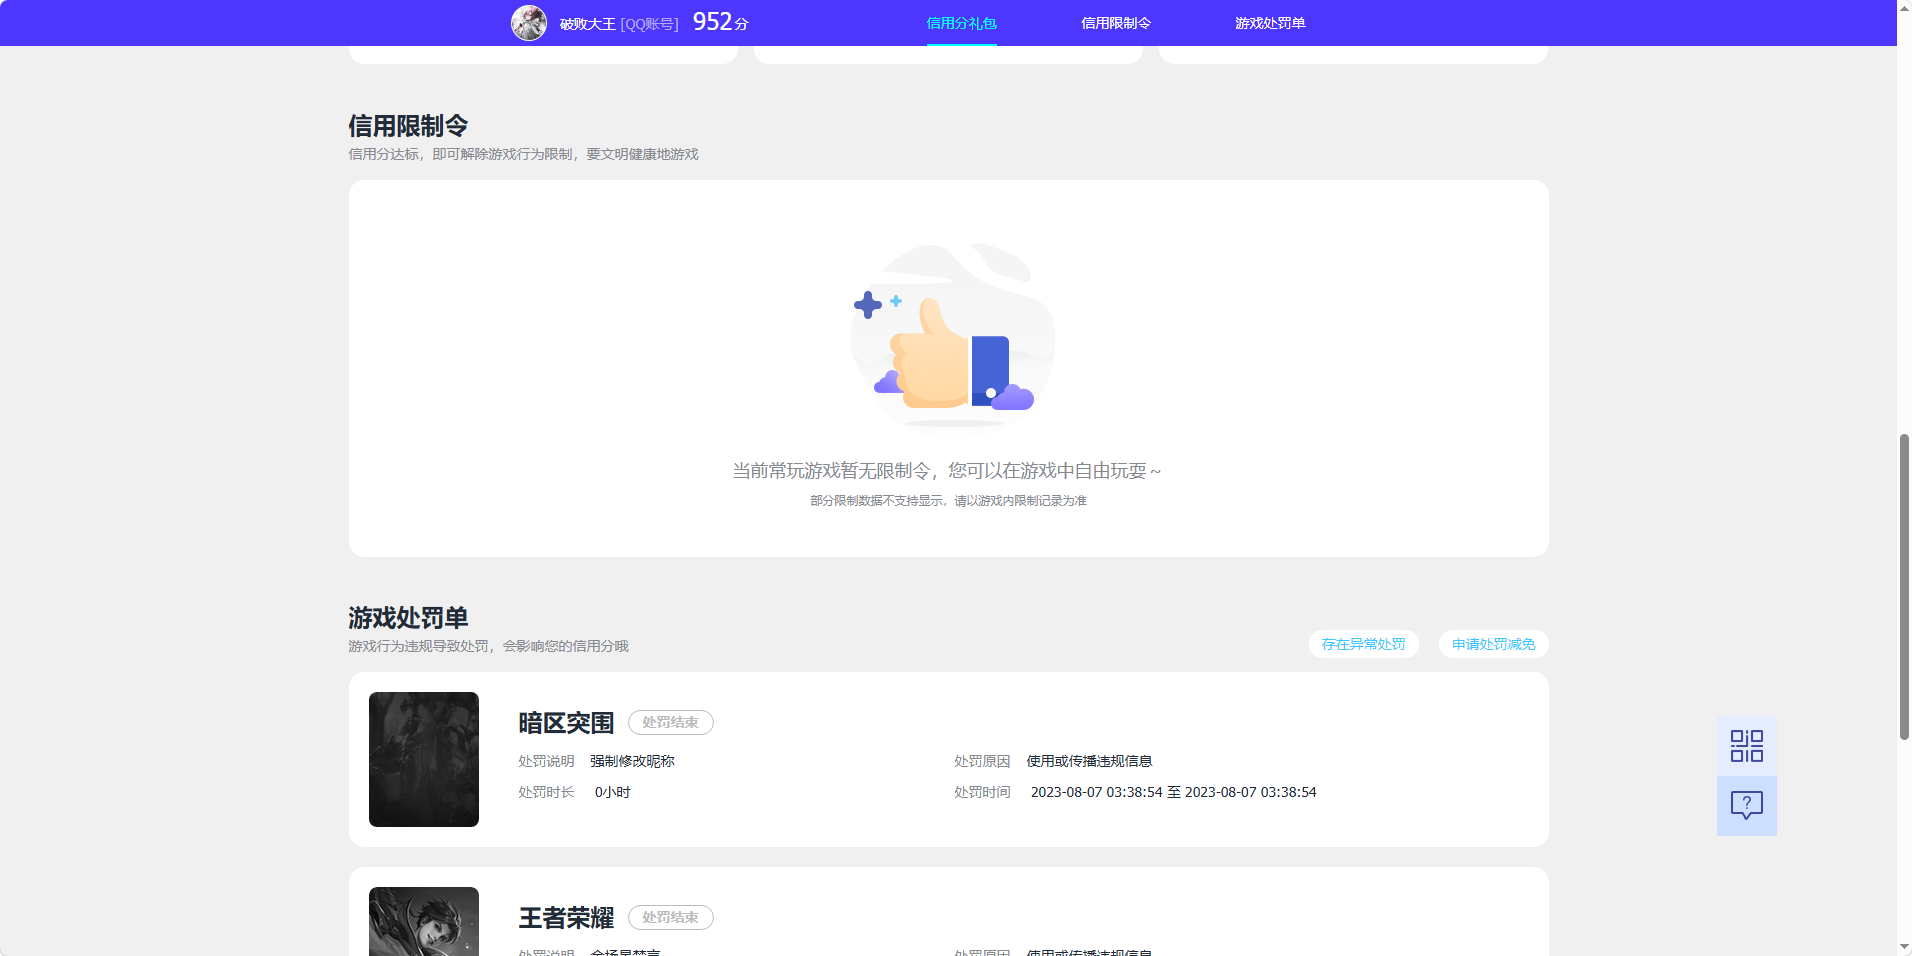Open the 暗区突围 game thumbnail

coord(424,759)
